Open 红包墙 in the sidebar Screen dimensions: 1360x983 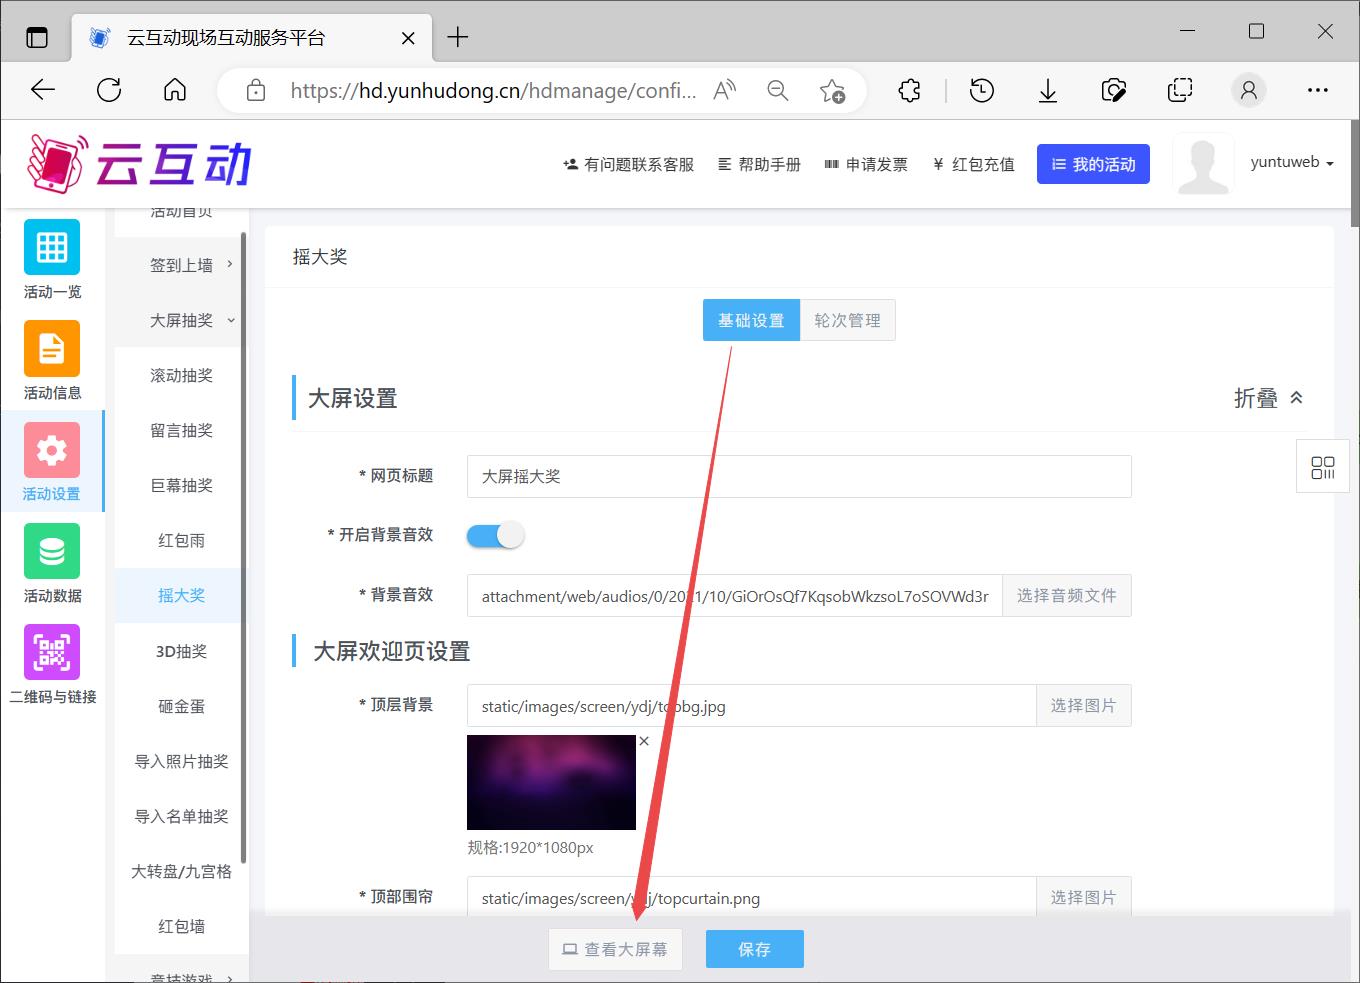[181, 926]
